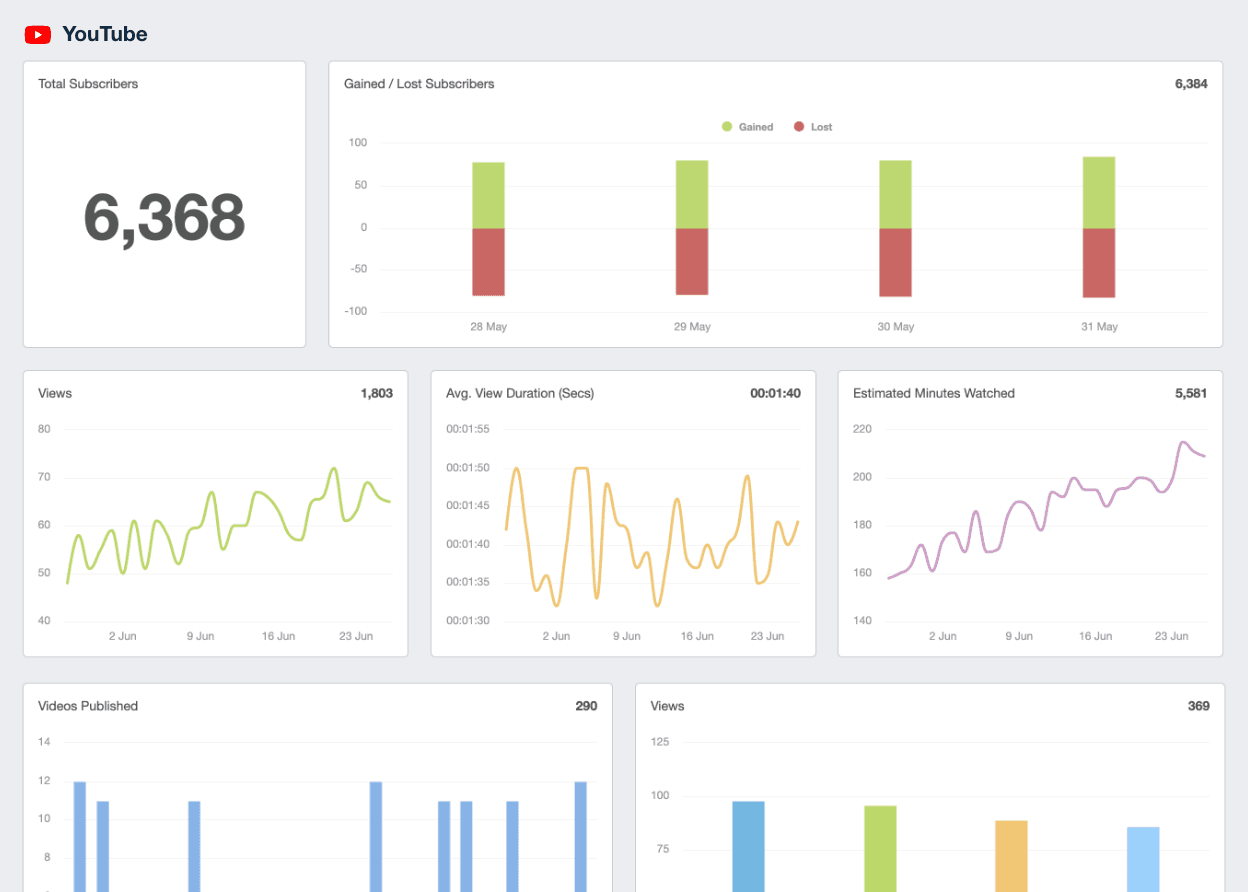Screen dimensions: 1248x892
Task: Click the Videos Published total 290
Action: click(x=588, y=705)
